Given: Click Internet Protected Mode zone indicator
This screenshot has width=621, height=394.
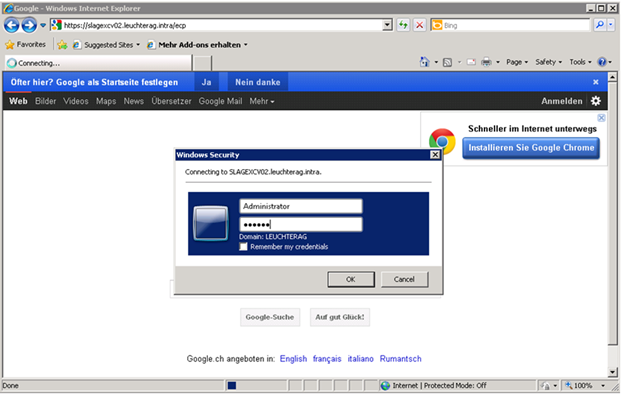Looking at the screenshot, I should pyautogui.click(x=457, y=385).
